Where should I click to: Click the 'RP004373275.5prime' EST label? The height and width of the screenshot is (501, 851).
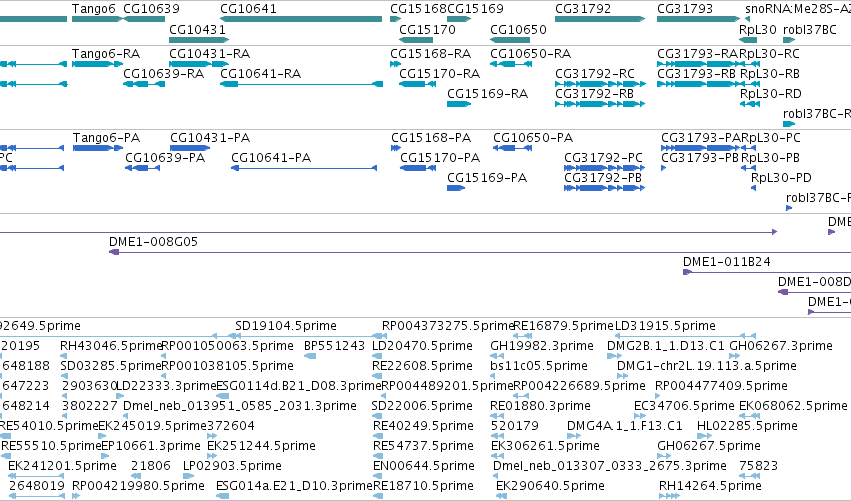(x=448, y=326)
